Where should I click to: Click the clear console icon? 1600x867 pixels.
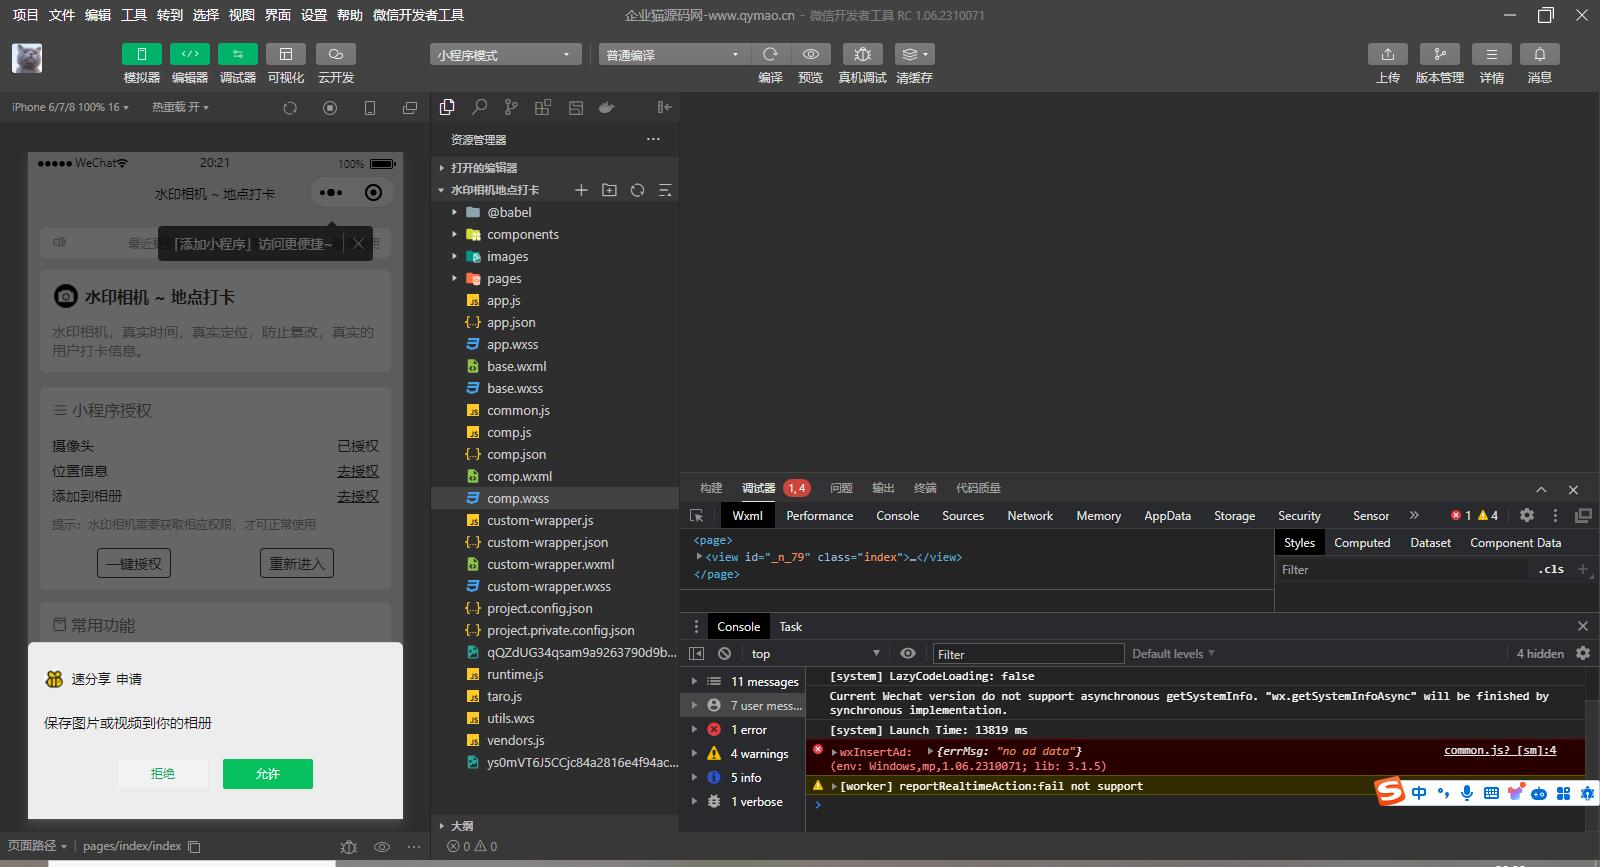coord(724,653)
